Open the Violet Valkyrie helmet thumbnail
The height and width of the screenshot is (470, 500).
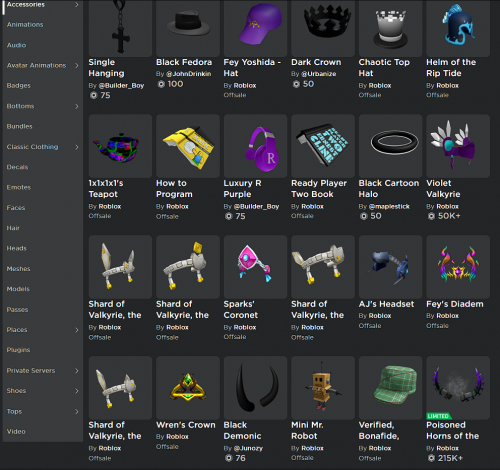click(x=458, y=146)
